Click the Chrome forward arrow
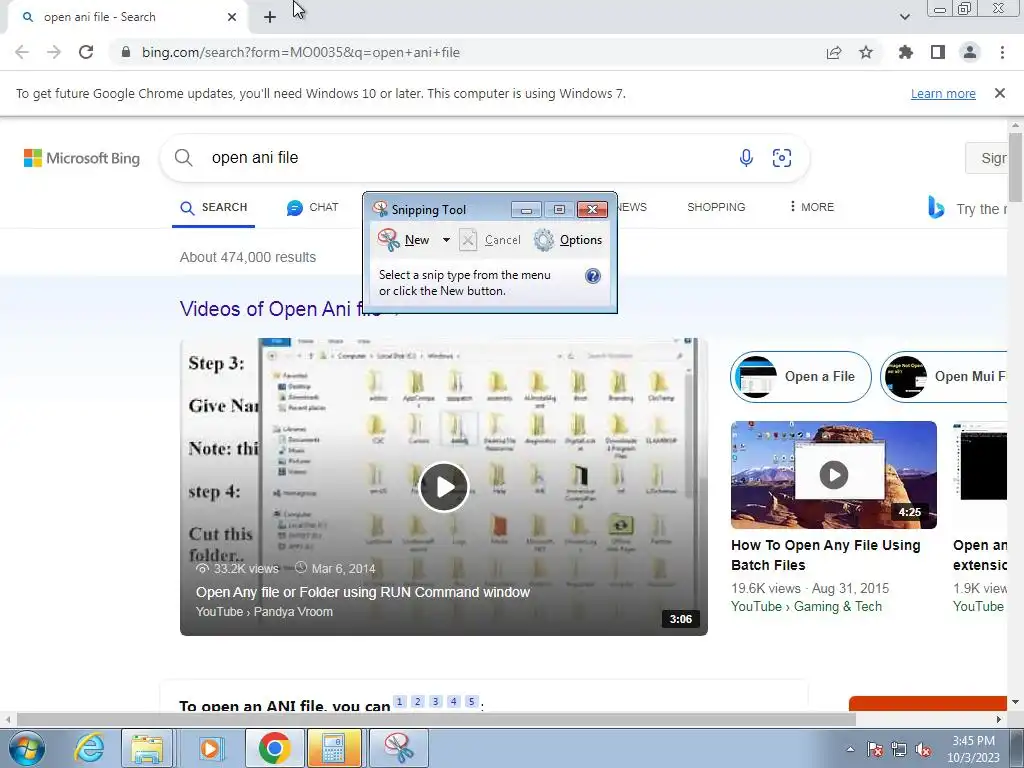The height and width of the screenshot is (768, 1024). [x=54, y=52]
